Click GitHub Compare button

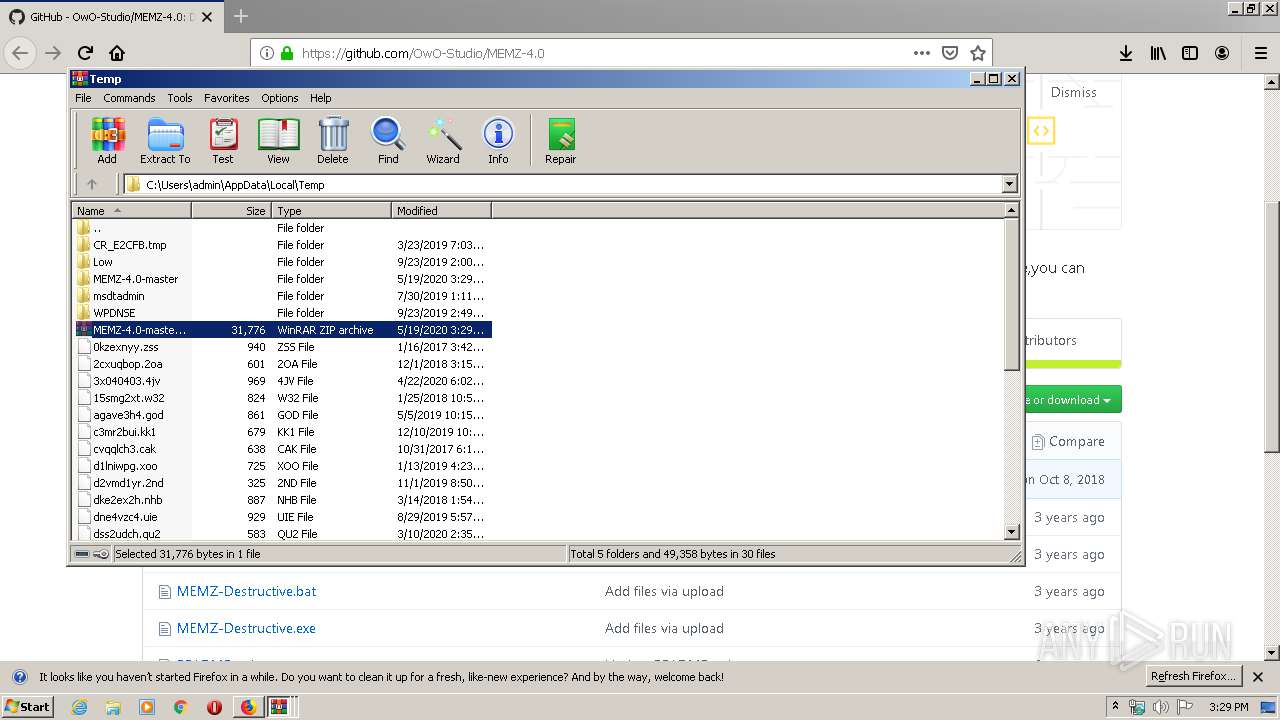click(1069, 441)
